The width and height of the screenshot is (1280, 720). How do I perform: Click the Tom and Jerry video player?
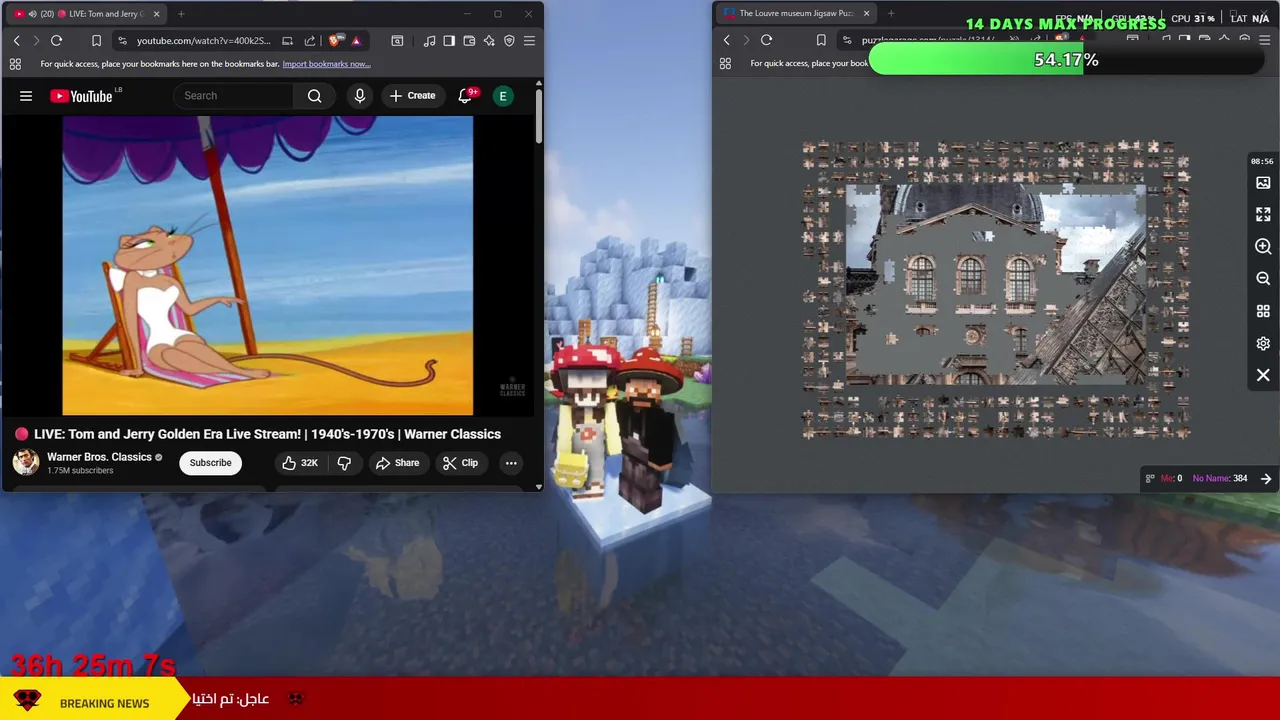tap(267, 265)
